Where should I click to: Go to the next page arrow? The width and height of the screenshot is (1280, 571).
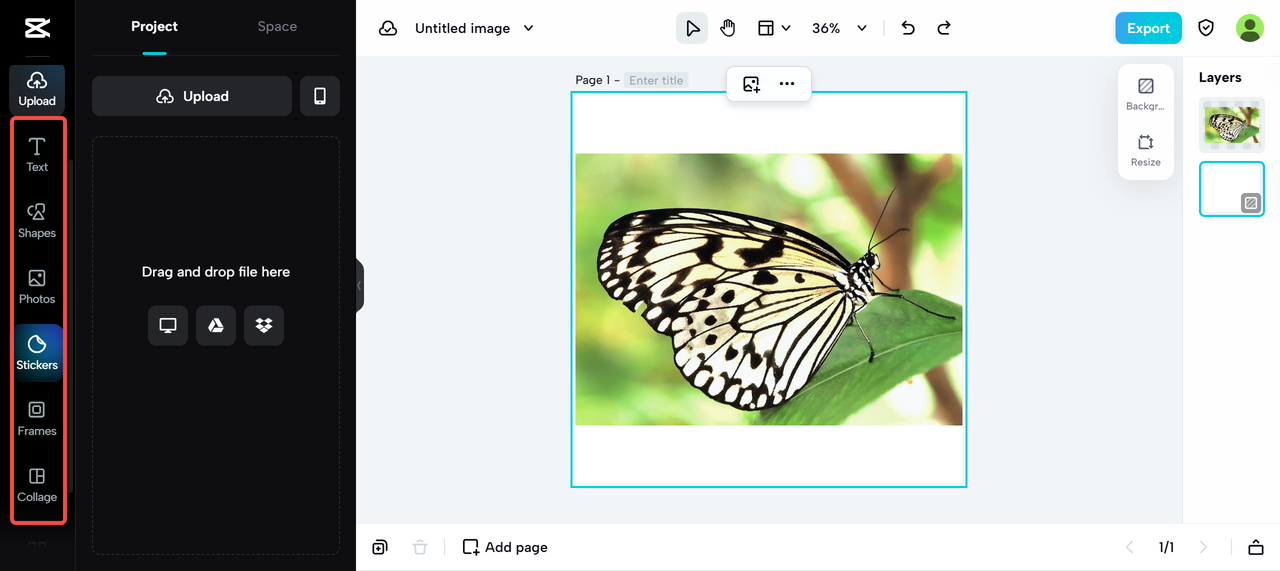[x=1203, y=547]
